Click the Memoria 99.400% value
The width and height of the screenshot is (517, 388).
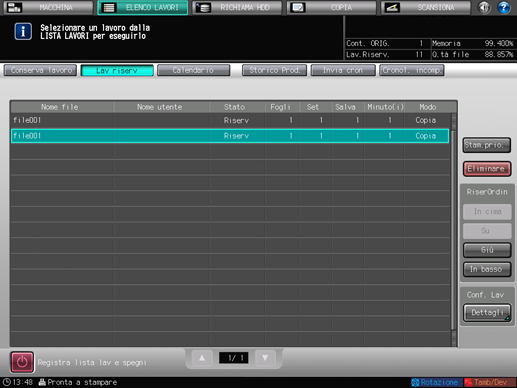[x=499, y=43]
